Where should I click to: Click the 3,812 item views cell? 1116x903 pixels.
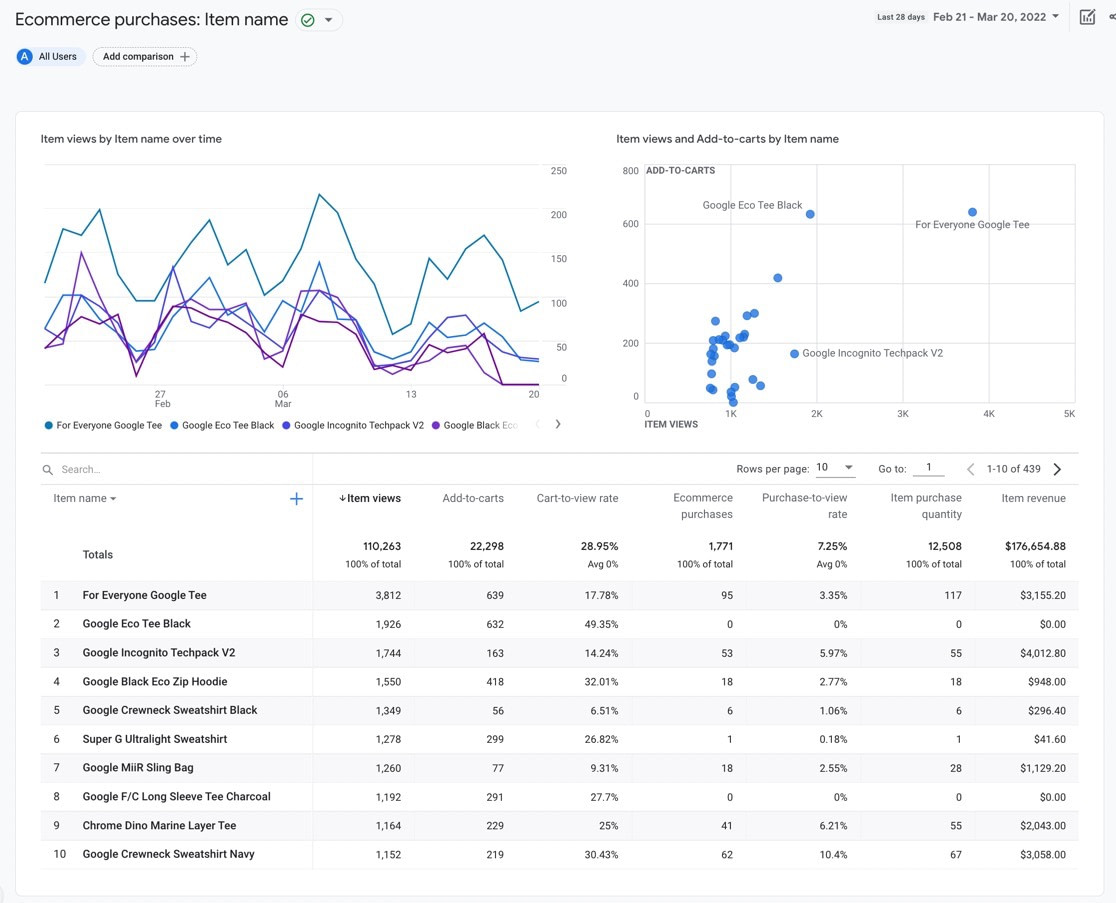click(x=388, y=595)
